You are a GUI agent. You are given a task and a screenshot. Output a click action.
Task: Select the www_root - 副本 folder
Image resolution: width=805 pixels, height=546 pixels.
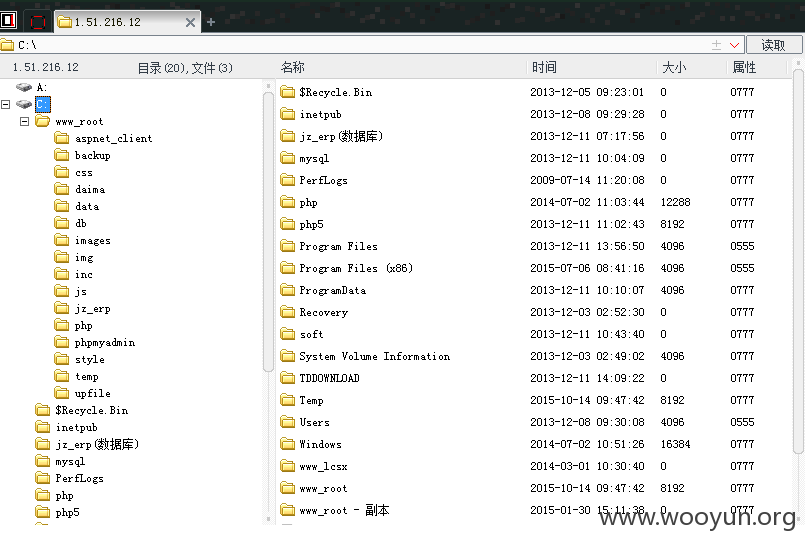[344, 510]
